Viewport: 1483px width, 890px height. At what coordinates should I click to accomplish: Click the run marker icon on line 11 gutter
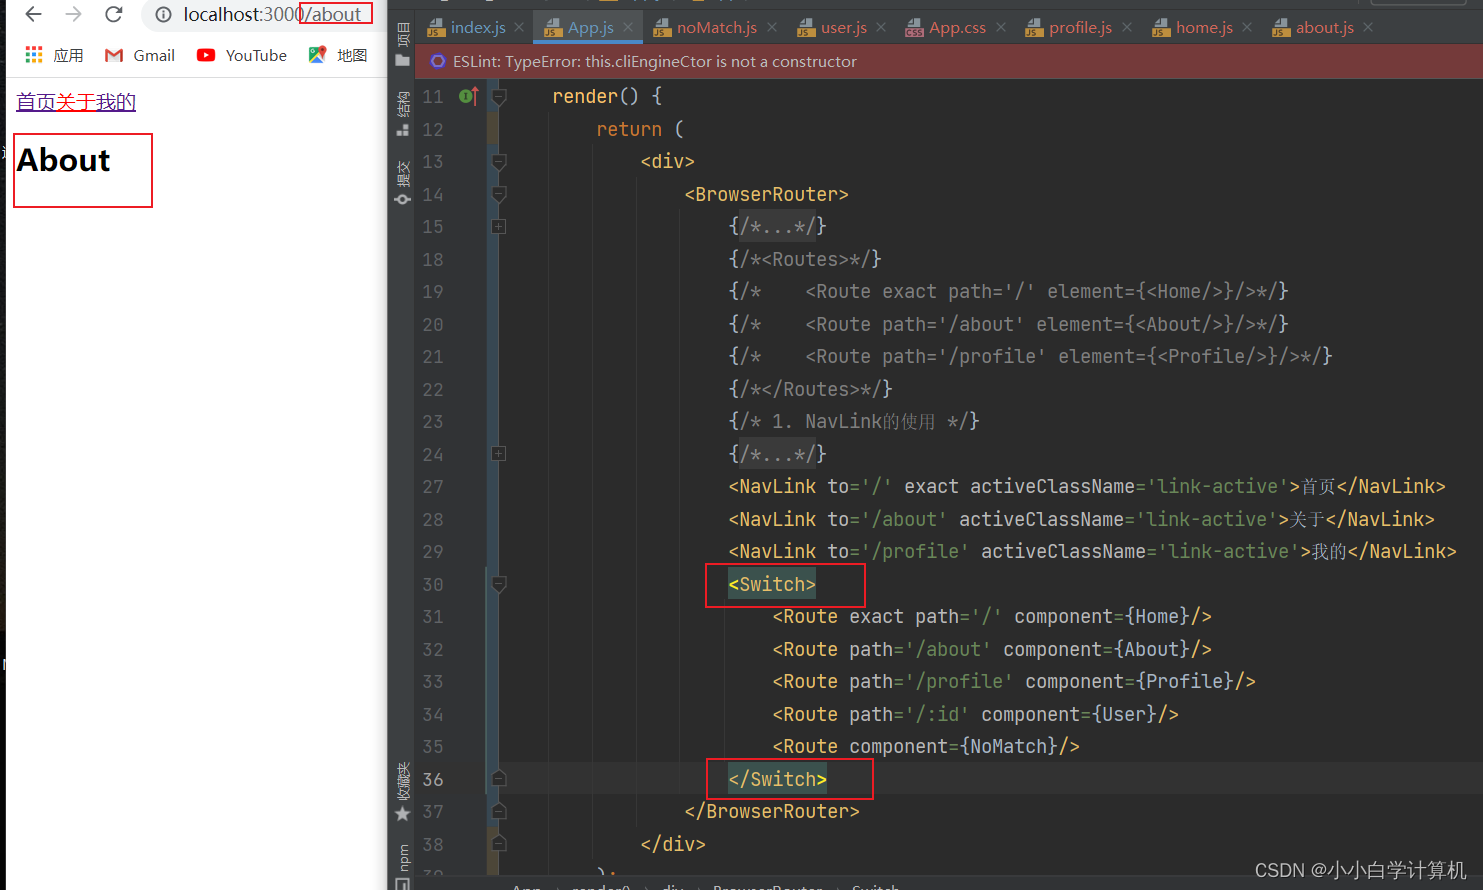(x=468, y=95)
